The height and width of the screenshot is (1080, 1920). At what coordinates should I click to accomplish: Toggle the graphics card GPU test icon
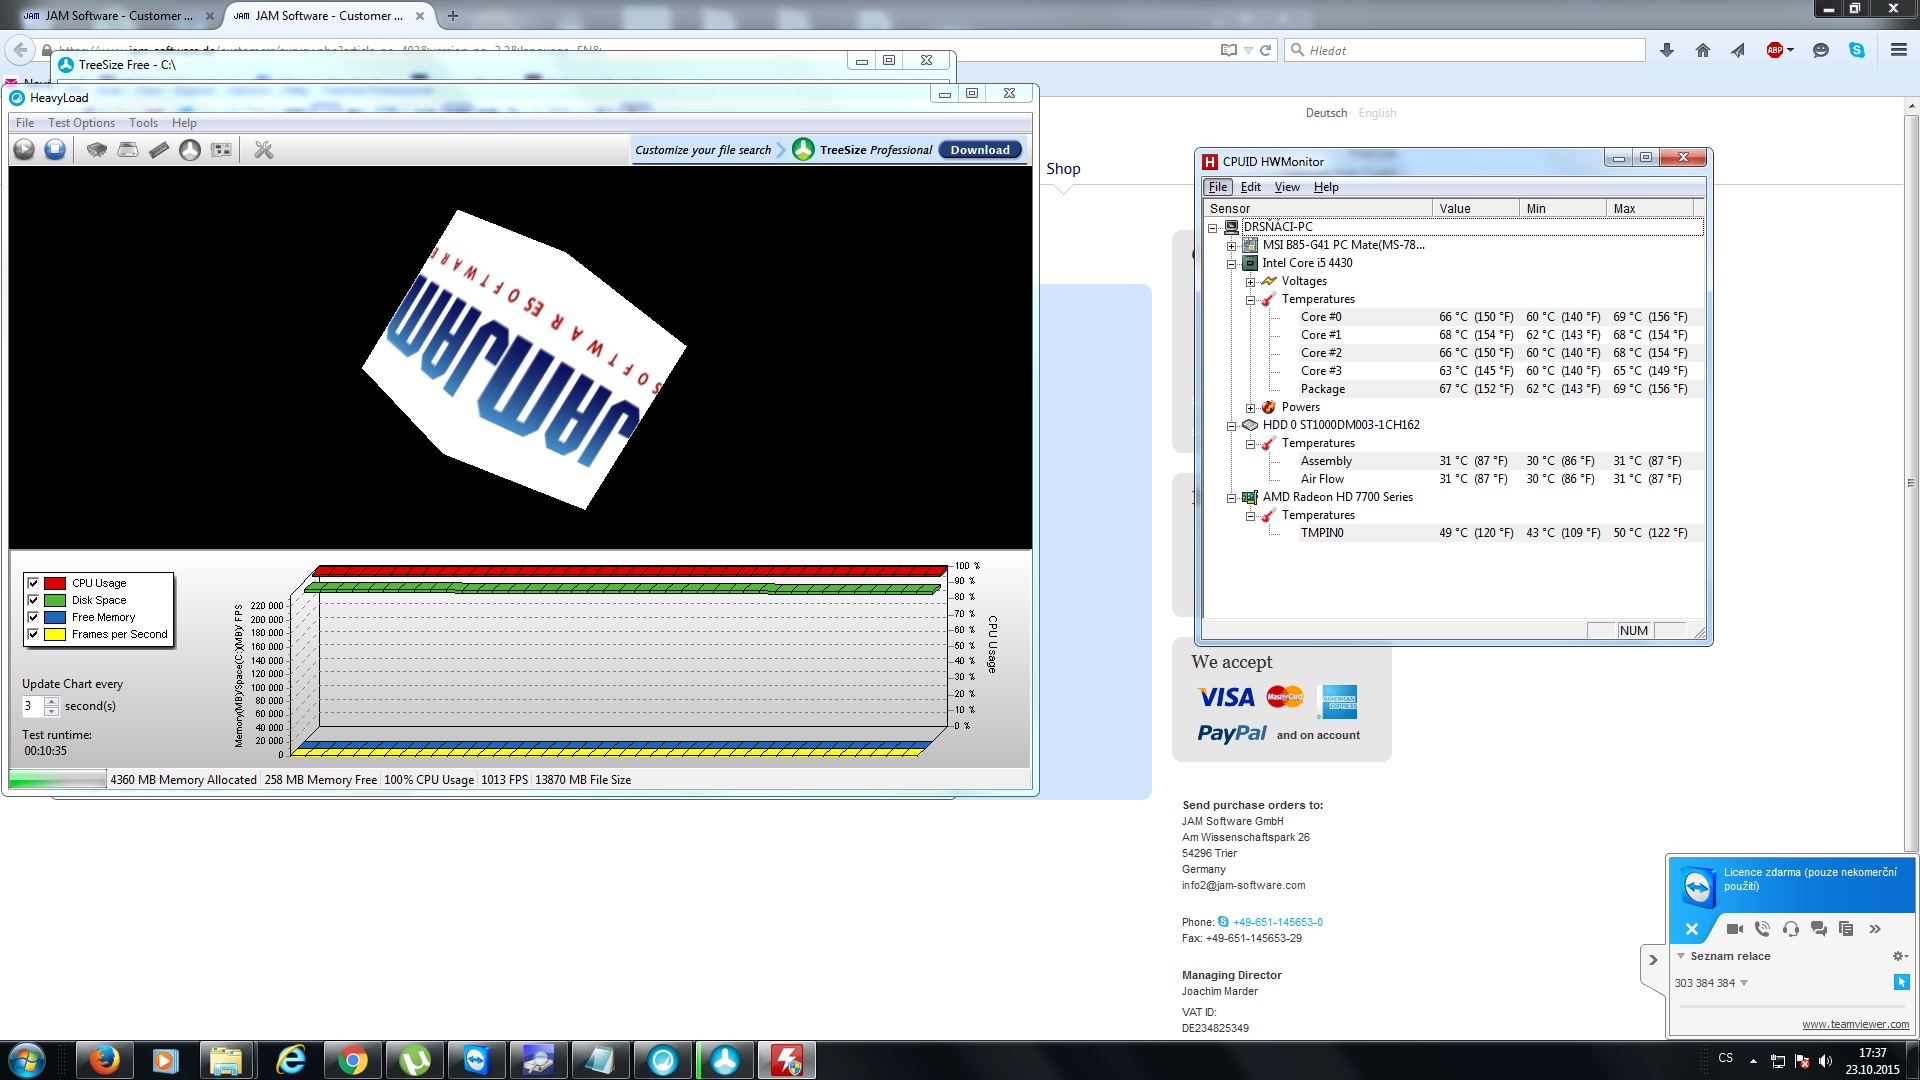221,150
